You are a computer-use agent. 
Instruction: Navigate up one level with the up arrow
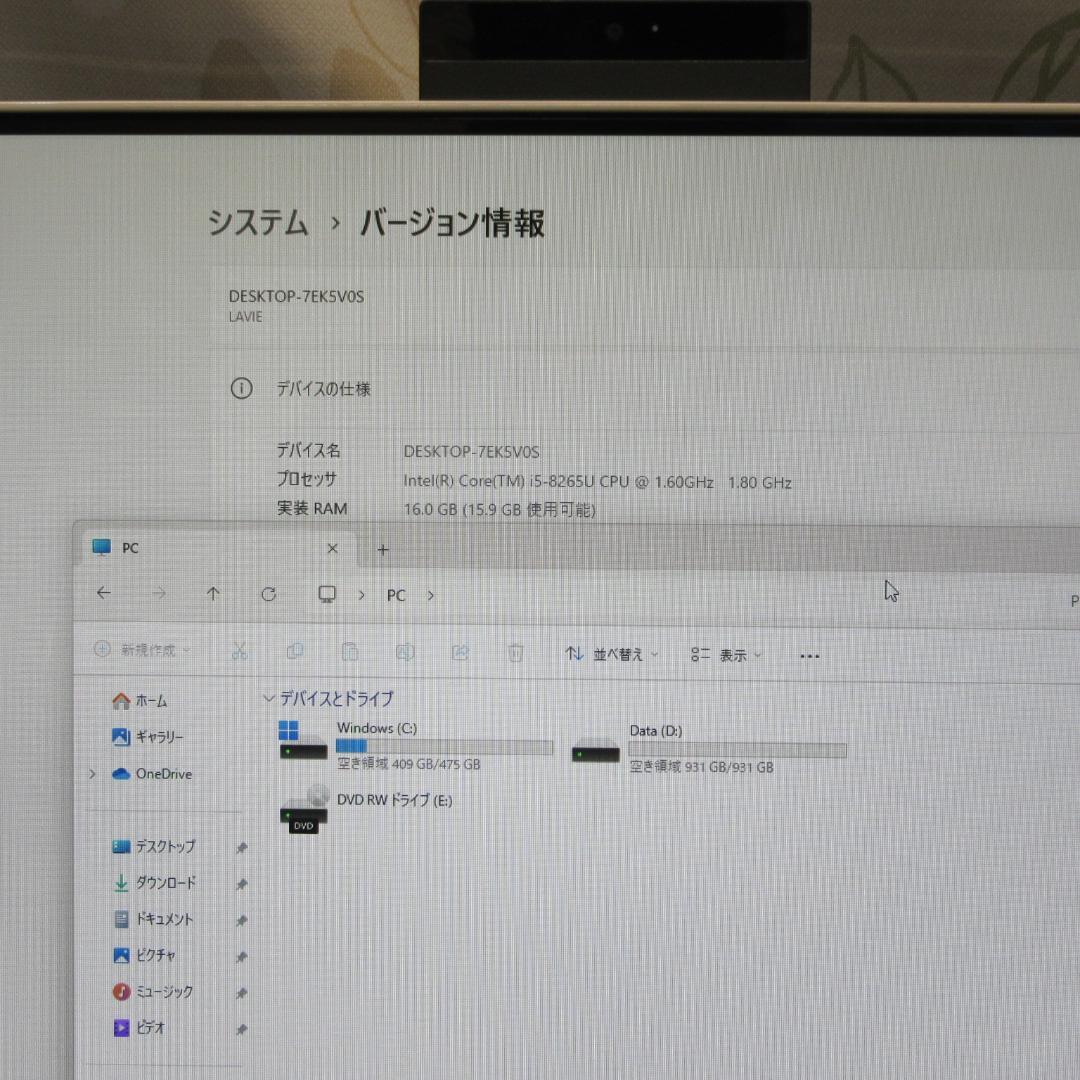click(213, 593)
